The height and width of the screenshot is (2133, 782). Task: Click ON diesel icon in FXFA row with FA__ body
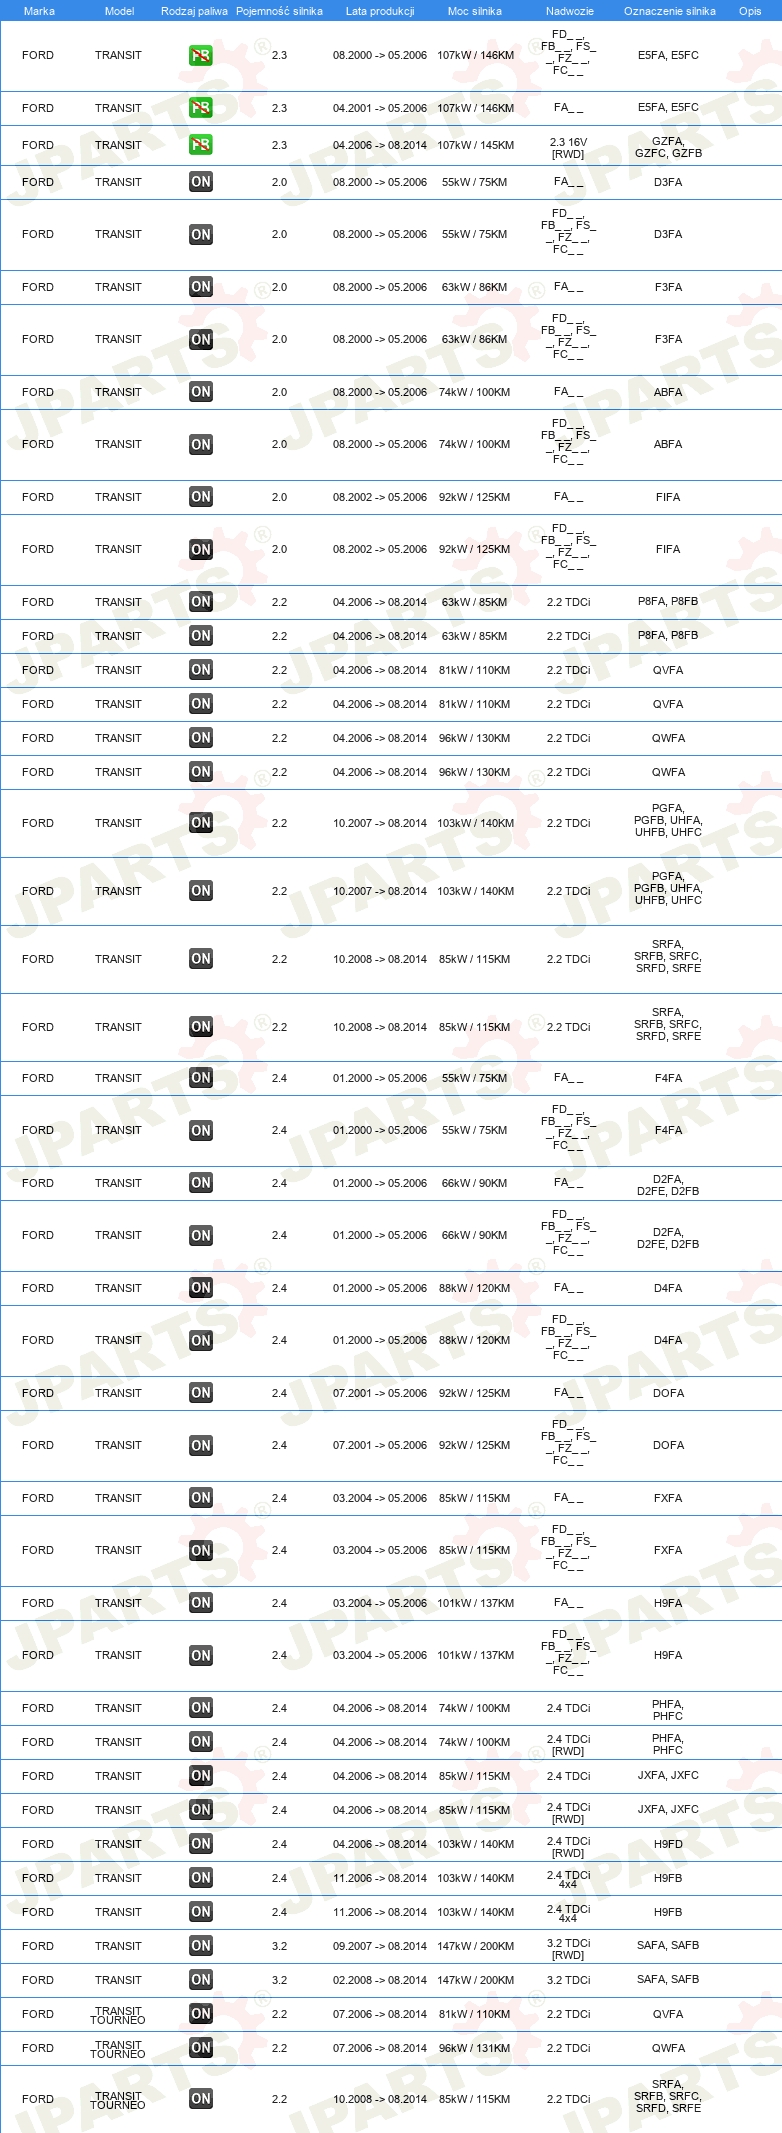tap(201, 1498)
